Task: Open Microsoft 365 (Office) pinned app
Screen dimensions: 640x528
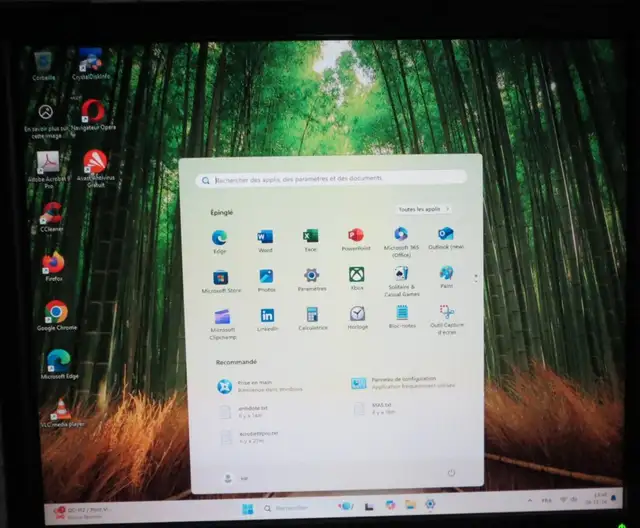Action: click(x=401, y=242)
